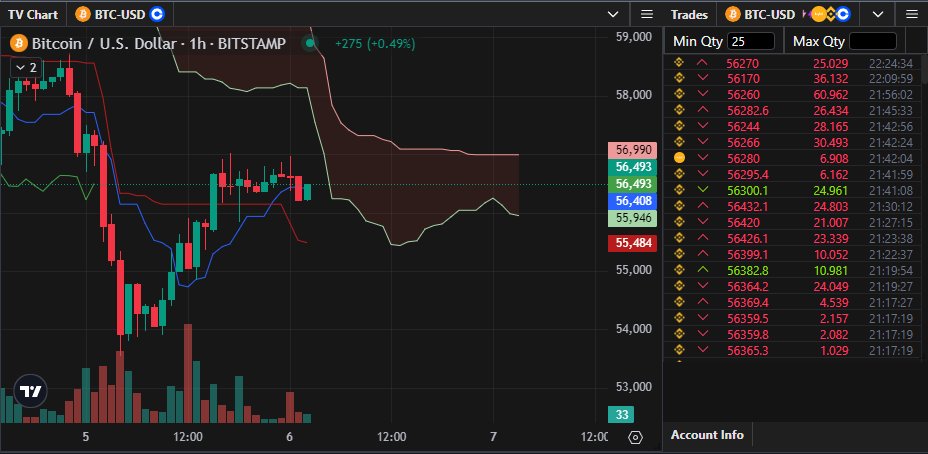This screenshot has height=454, width=928.
Task: Click the up arrow on the 56432.1 trade
Action: point(703,206)
